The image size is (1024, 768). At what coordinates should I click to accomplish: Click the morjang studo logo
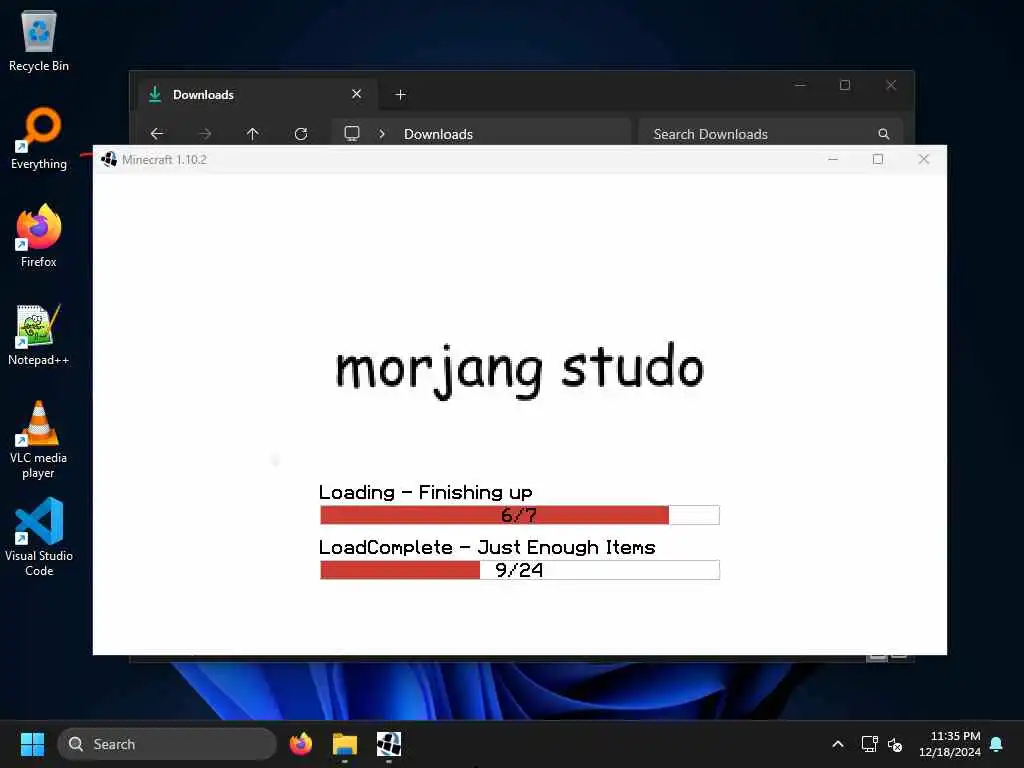pyautogui.click(x=520, y=370)
